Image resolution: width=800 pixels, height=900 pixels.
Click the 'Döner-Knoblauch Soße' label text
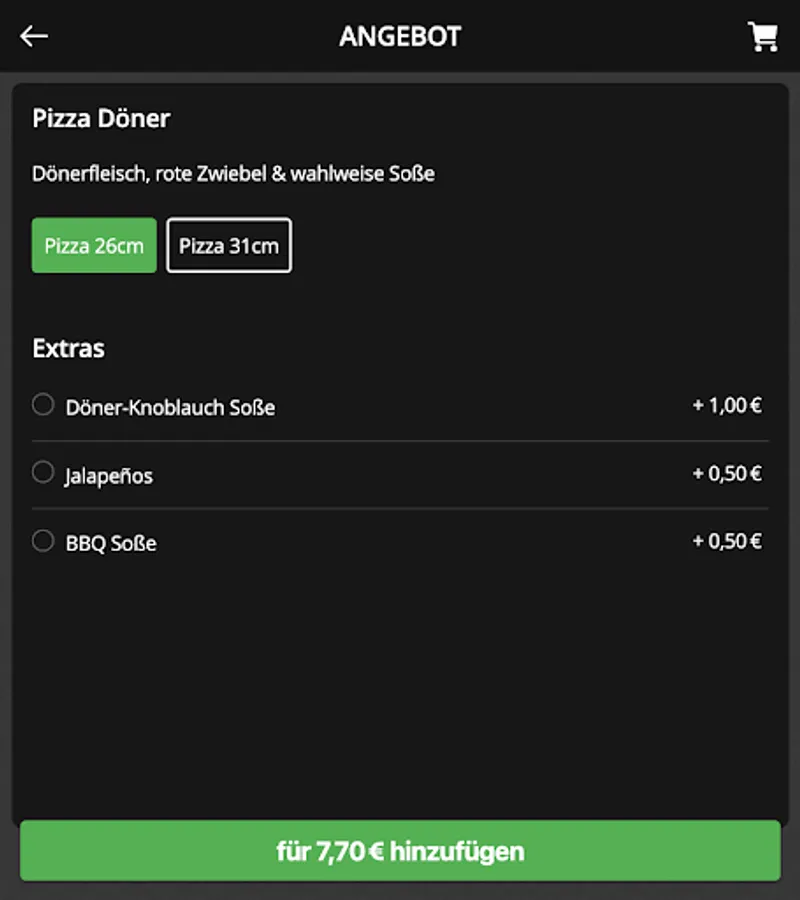pyautogui.click(x=170, y=407)
